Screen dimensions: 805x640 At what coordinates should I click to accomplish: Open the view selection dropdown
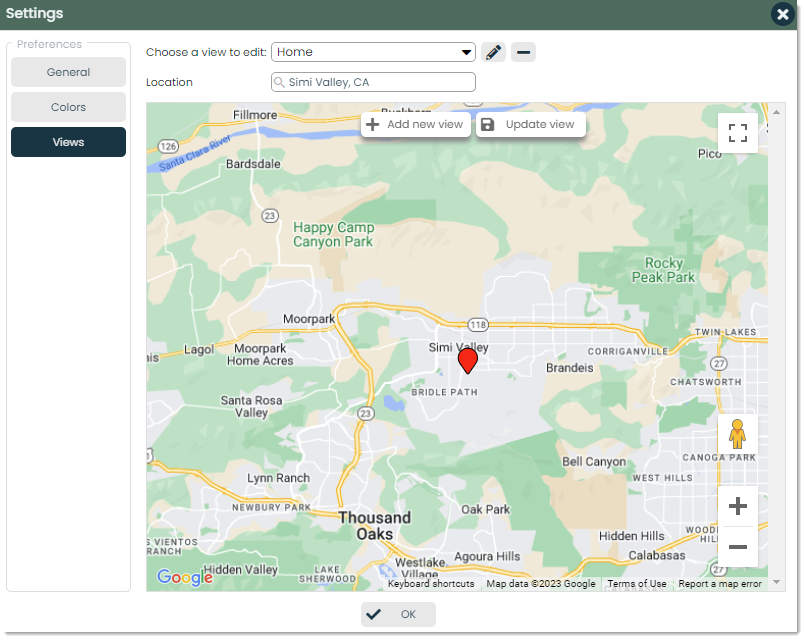(373, 52)
